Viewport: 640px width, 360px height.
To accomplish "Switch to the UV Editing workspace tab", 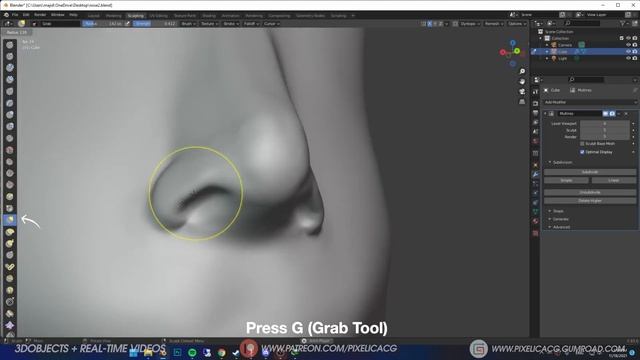I will [158, 16].
